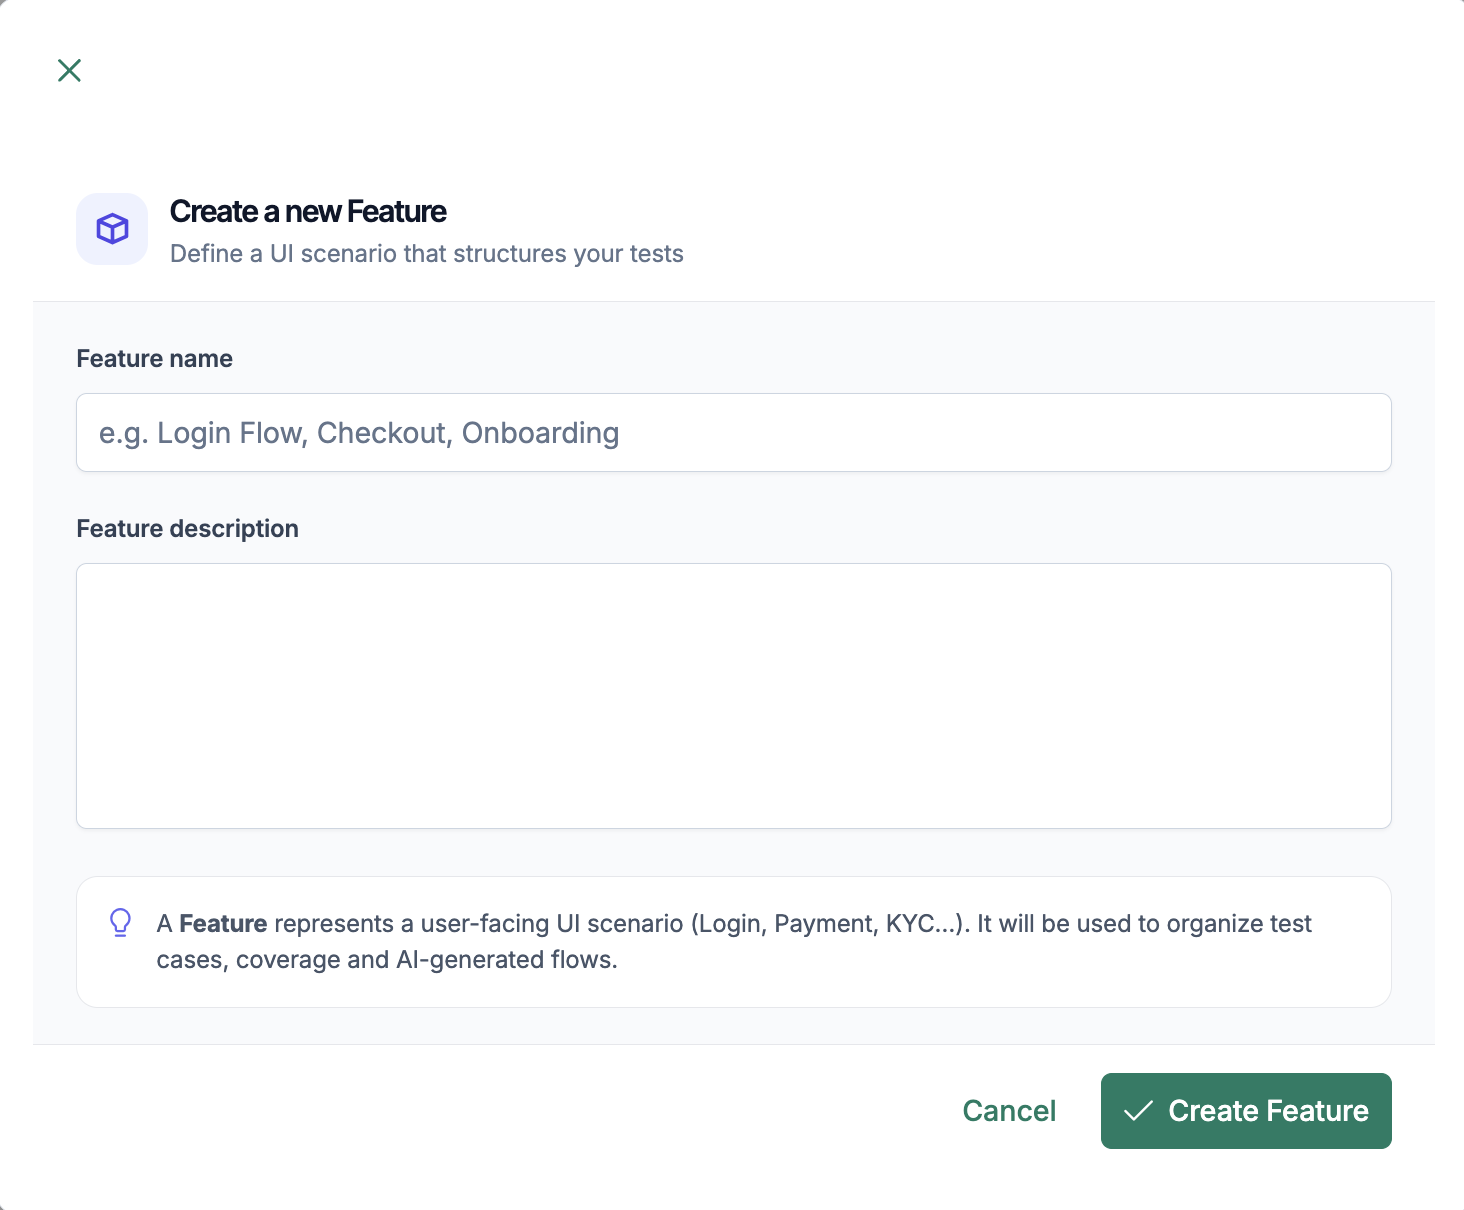Click into the Feature description textarea
The height and width of the screenshot is (1210, 1464).
pyautogui.click(x=733, y=695)
